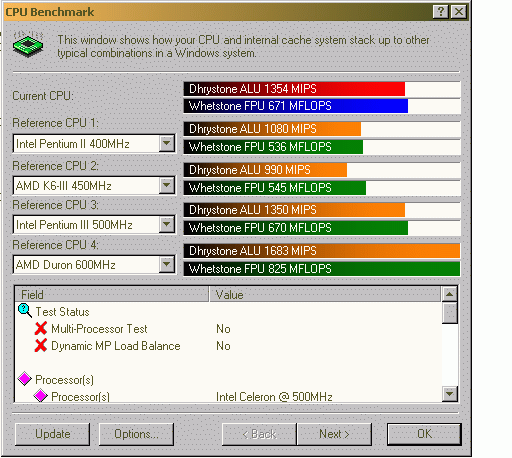
Task: Open Reference CPU 1 dropdown arrow
Action: [x=167, y=144]
